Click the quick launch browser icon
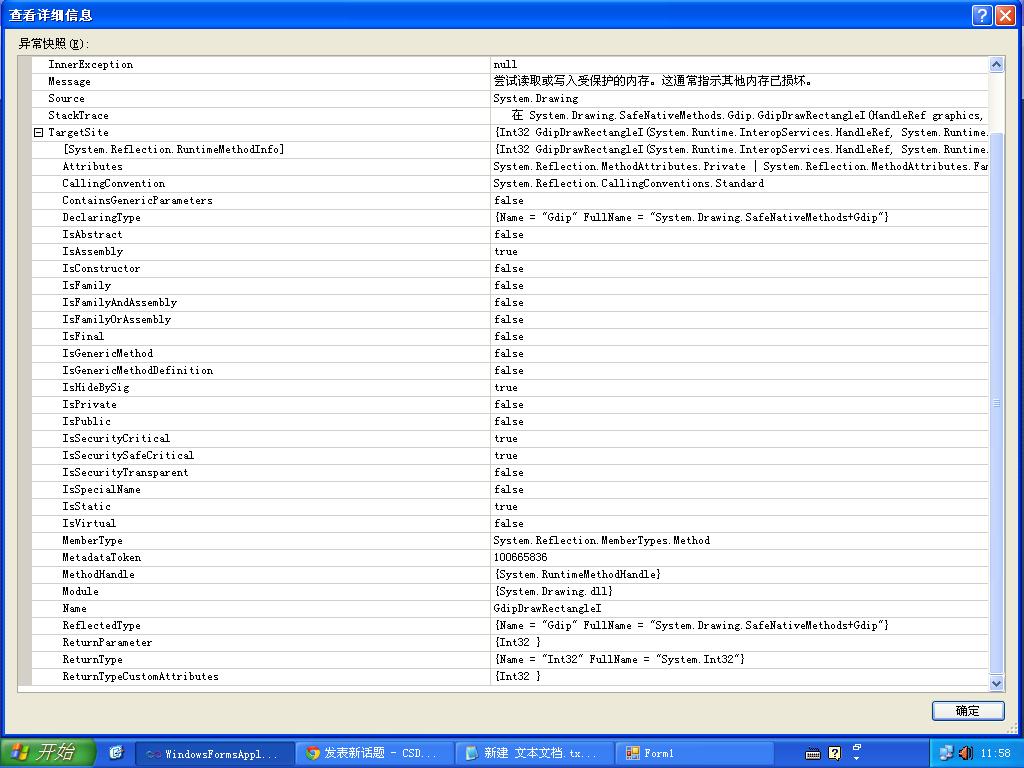 click(x=116, y=753)
